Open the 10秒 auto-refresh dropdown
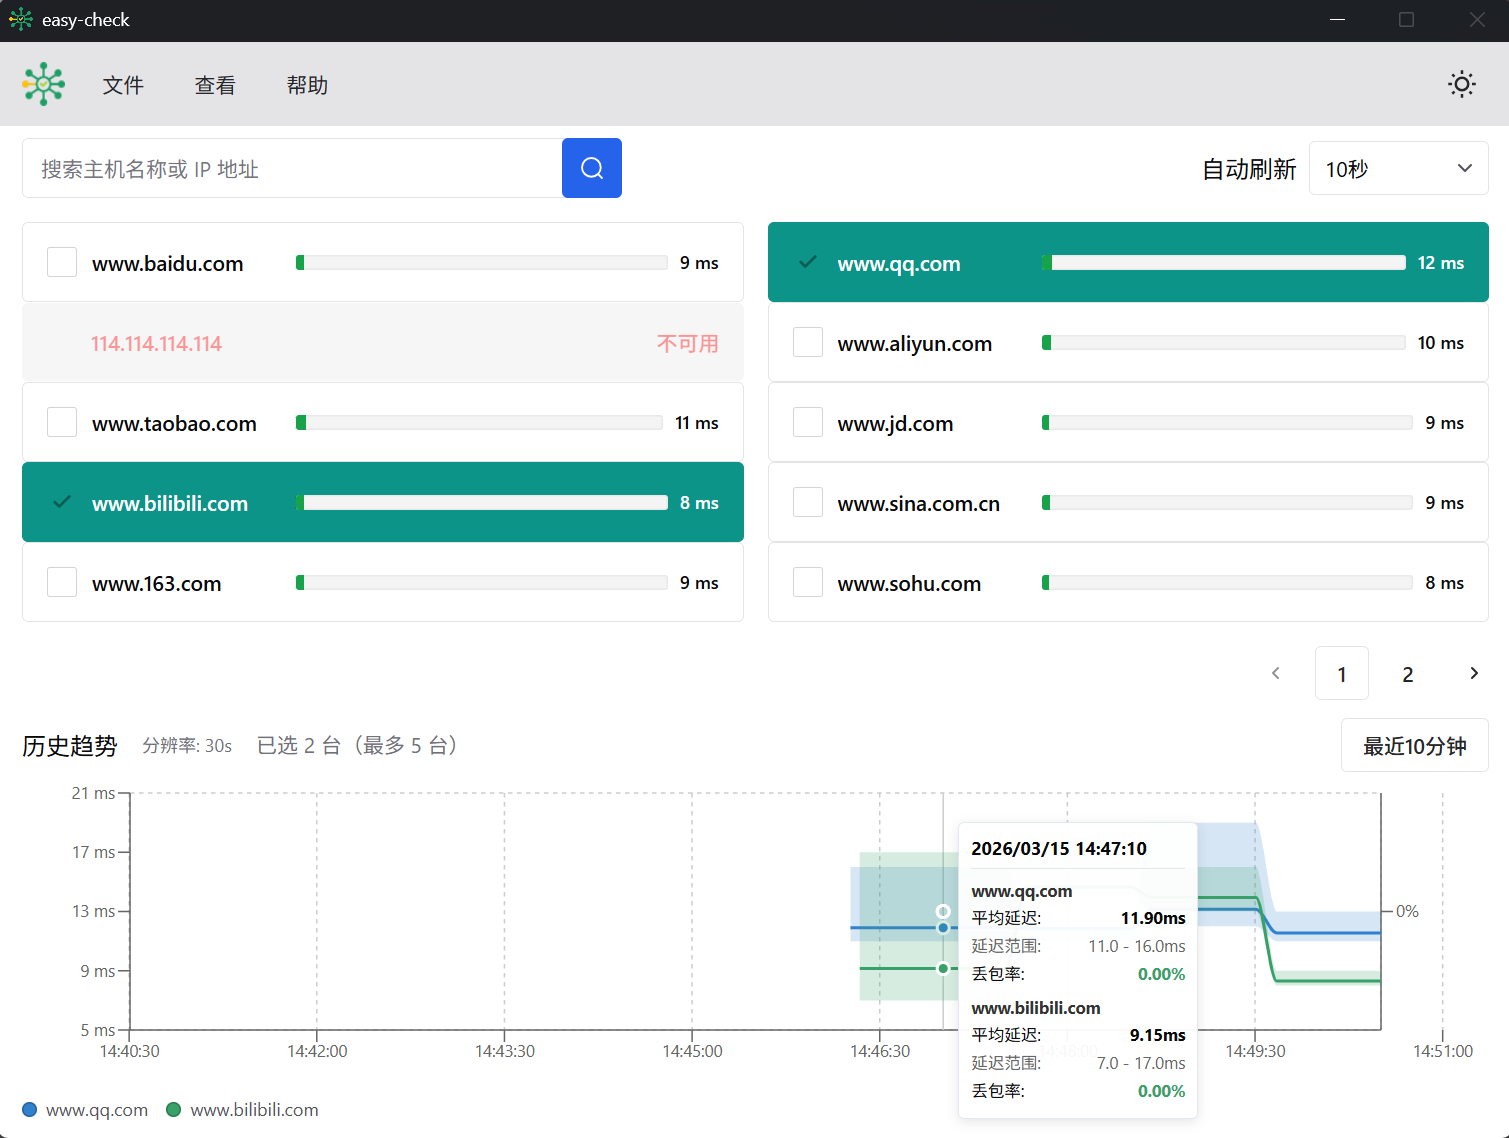This screenshot has width=1509, height=1138. click(x=1398, y=168)
